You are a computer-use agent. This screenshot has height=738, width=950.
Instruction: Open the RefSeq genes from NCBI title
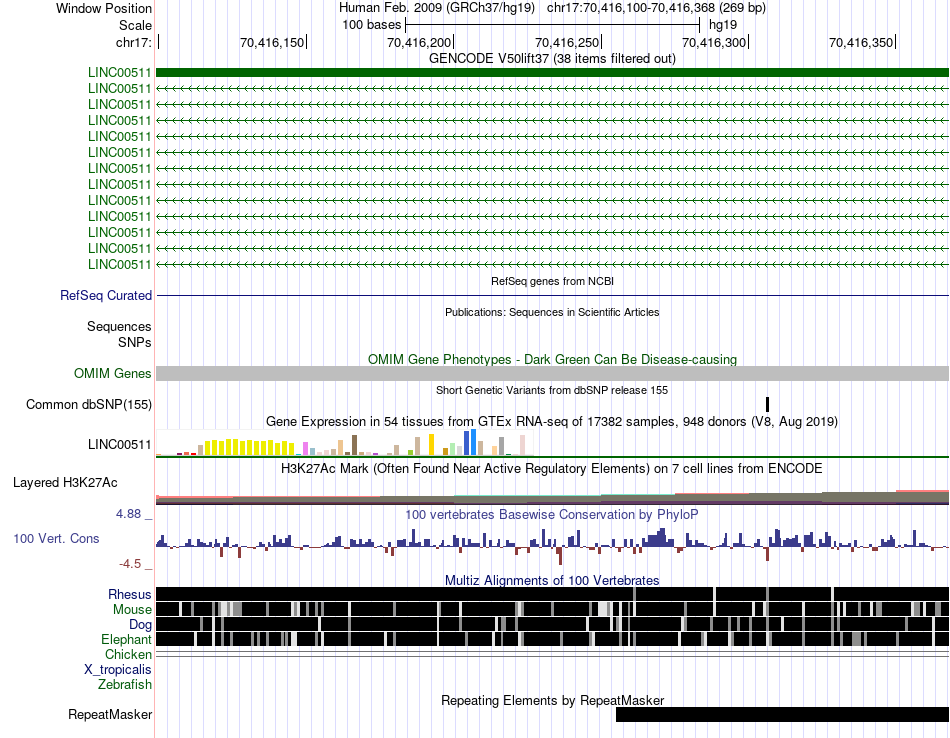point(552,281)
